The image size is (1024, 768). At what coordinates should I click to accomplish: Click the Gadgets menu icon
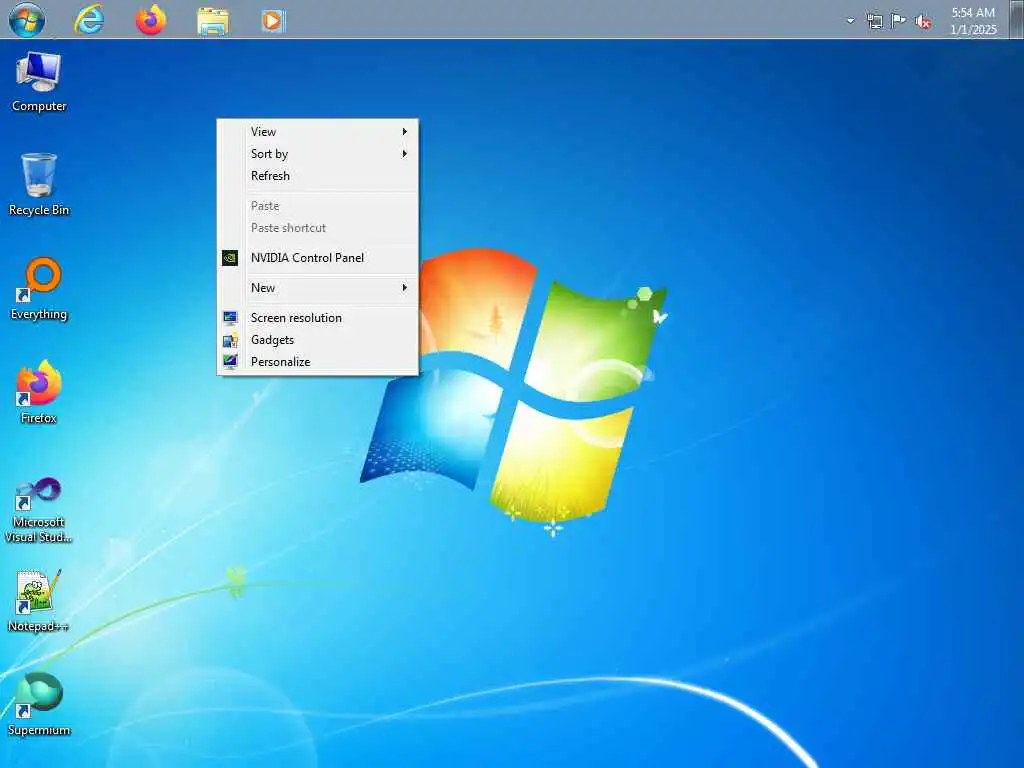click(230, 340)
